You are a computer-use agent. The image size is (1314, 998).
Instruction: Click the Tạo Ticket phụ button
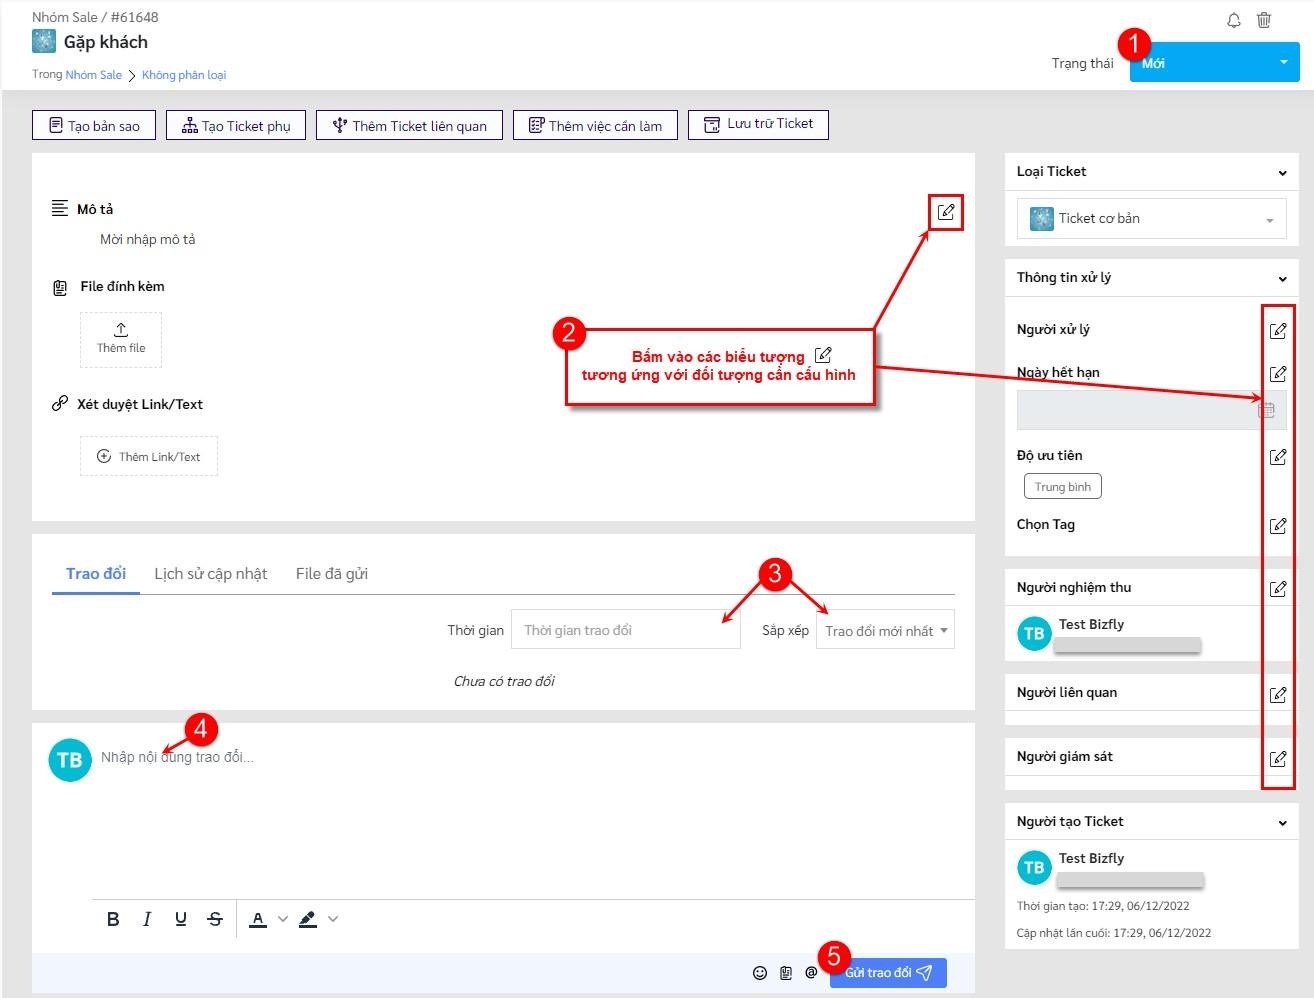pyautogui.click(x=236, y=125)
